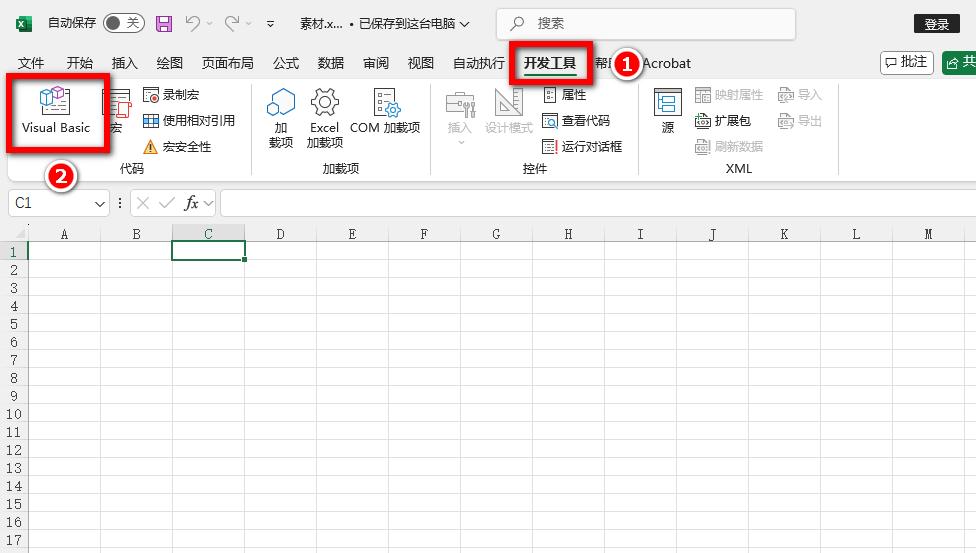
Task: Expand the Name Box dropdown arrow
Action: click(100, 204)
